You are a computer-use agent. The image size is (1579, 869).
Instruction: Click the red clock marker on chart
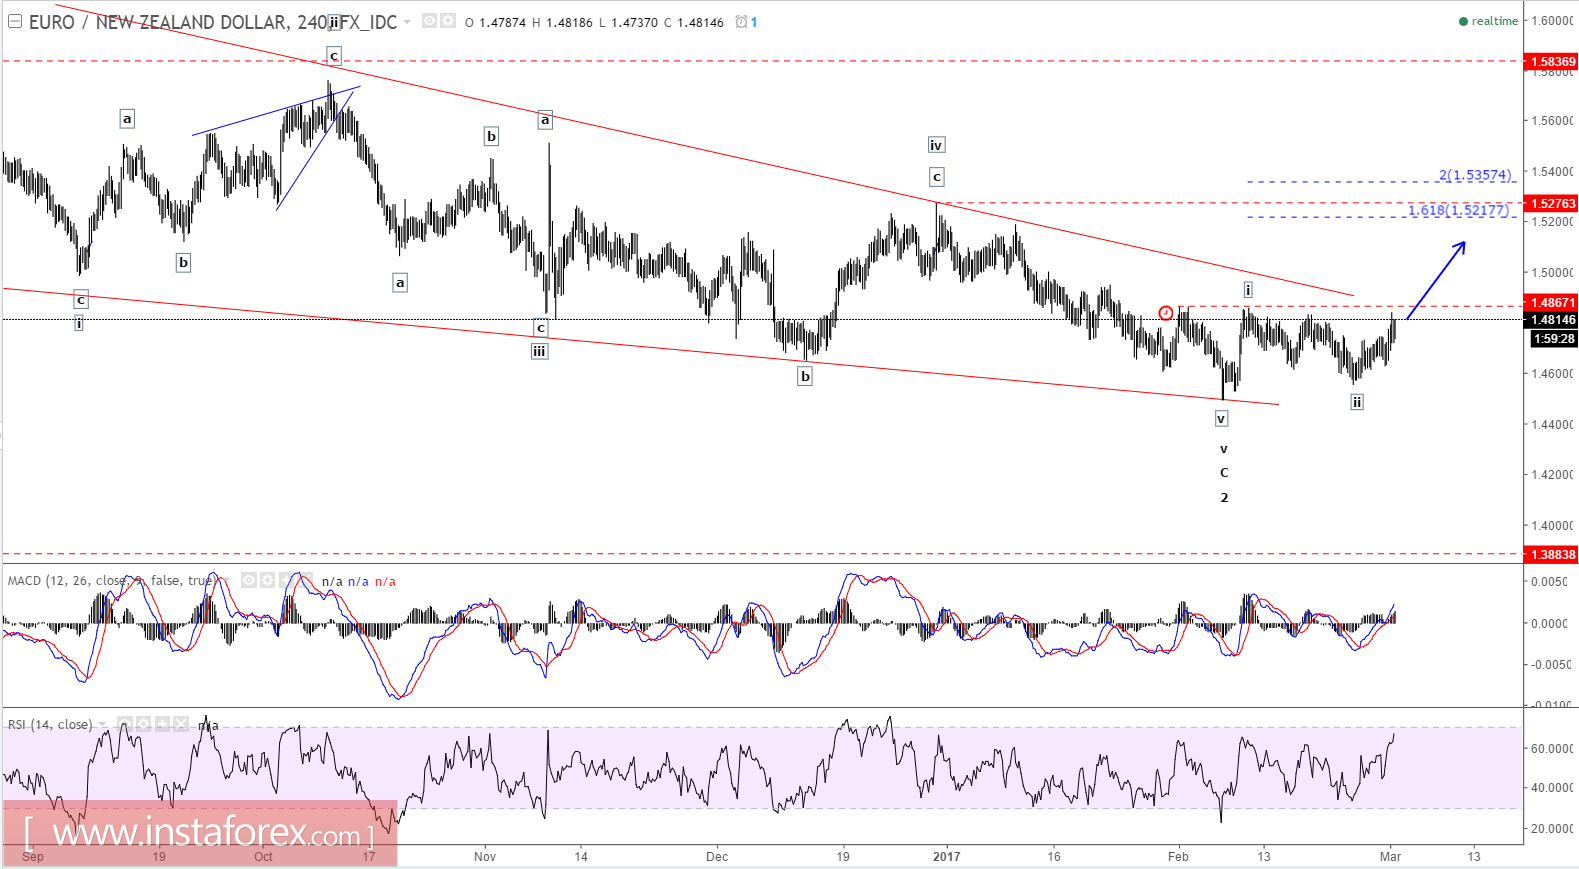[1166, 313]
